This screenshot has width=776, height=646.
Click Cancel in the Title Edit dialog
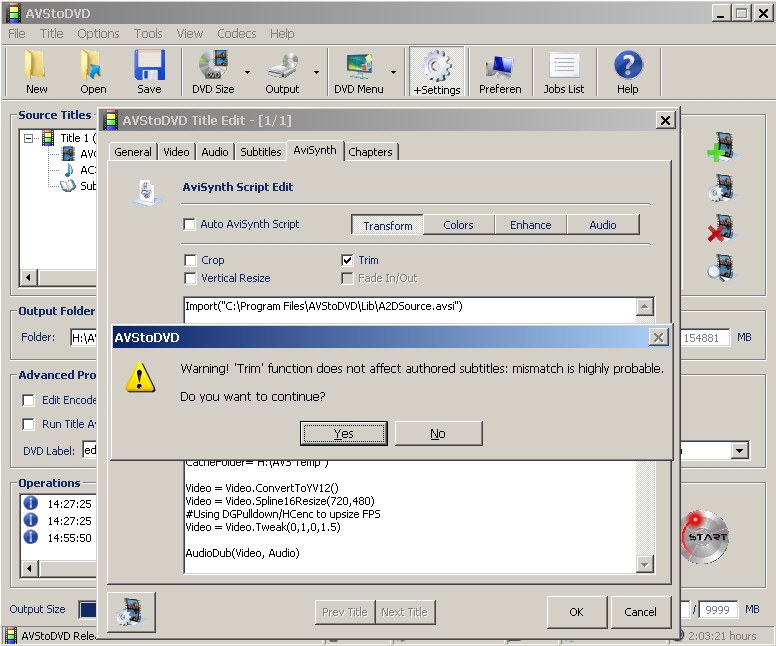point(640,612)
